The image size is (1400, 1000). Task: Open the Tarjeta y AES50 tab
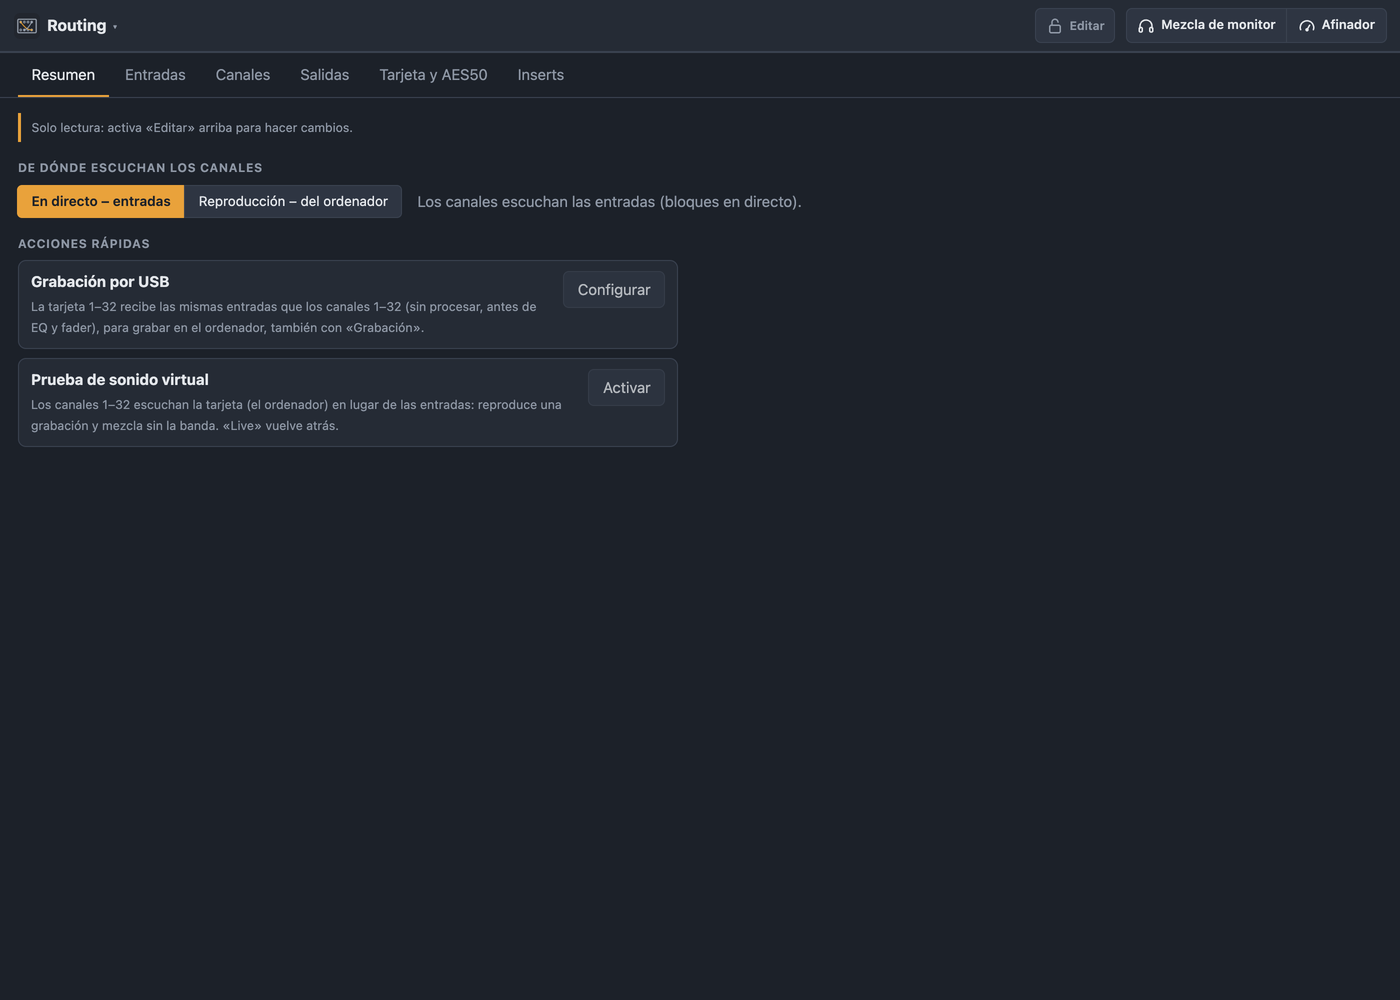[433, 75]
